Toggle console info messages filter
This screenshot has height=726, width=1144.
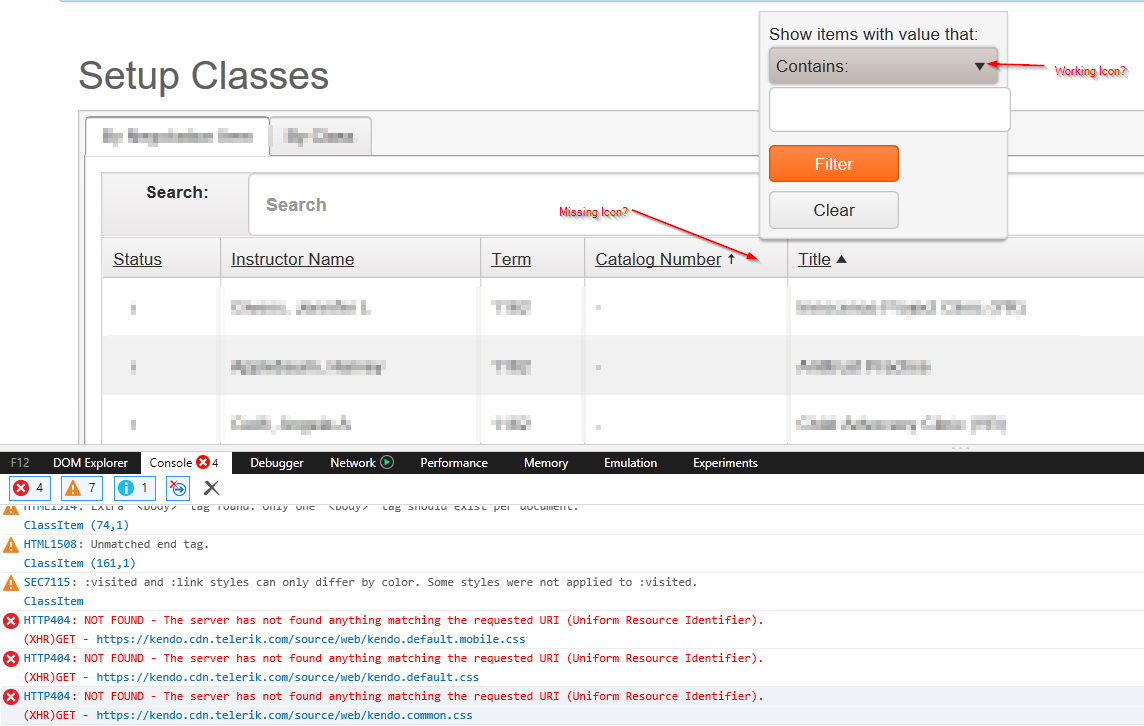click(x=134, y=488)
